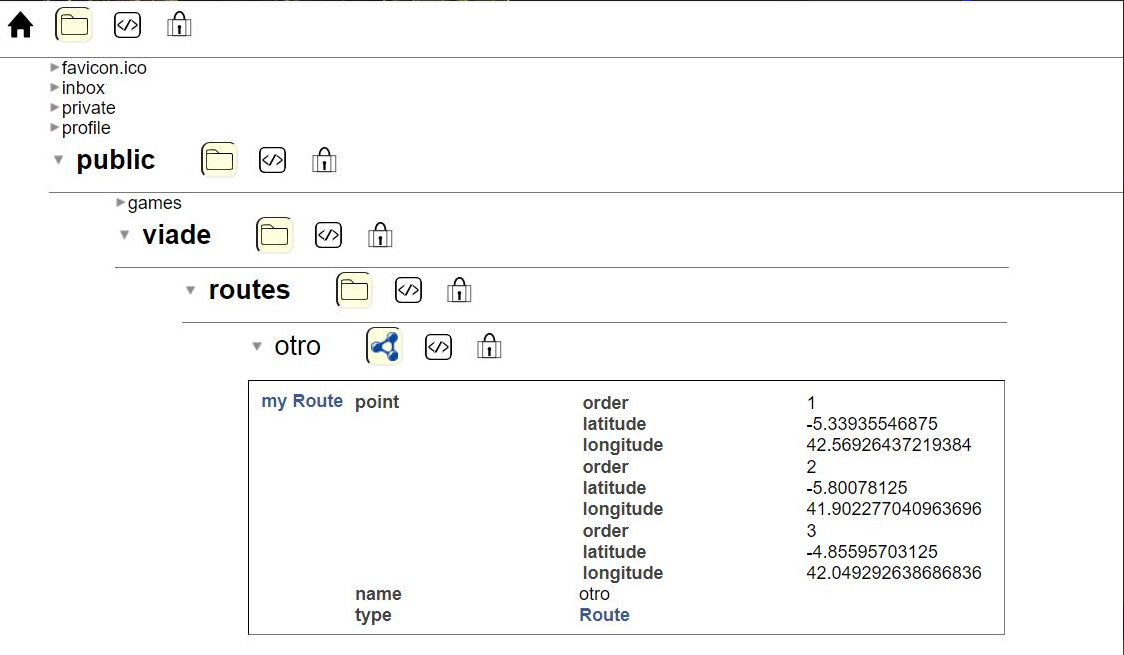Screen dimensions: 1124x655
Task: Expand the favicon.ico tree item
Action: pos(55,68)
